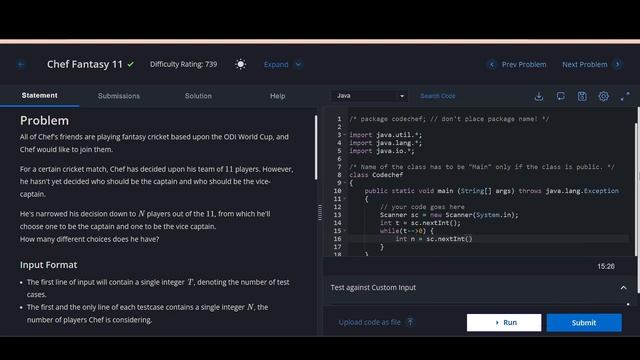Go to Next Problem

tap(584, 64)
